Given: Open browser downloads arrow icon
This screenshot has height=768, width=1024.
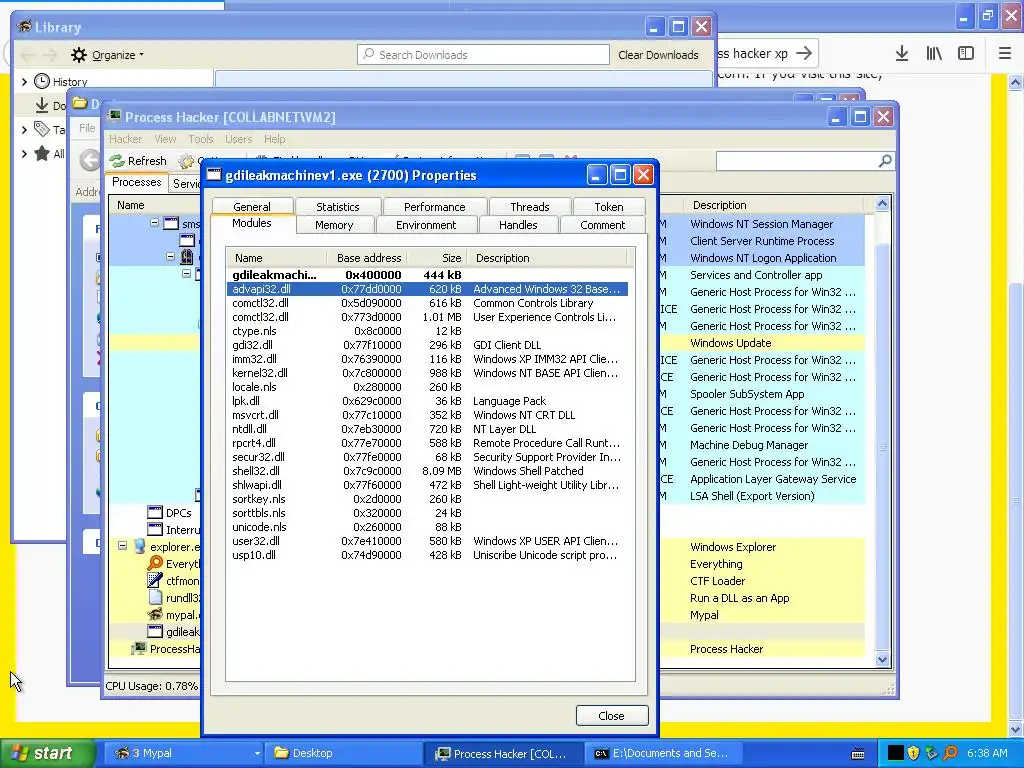Looking at the screenshot, I should click(902, 54).
